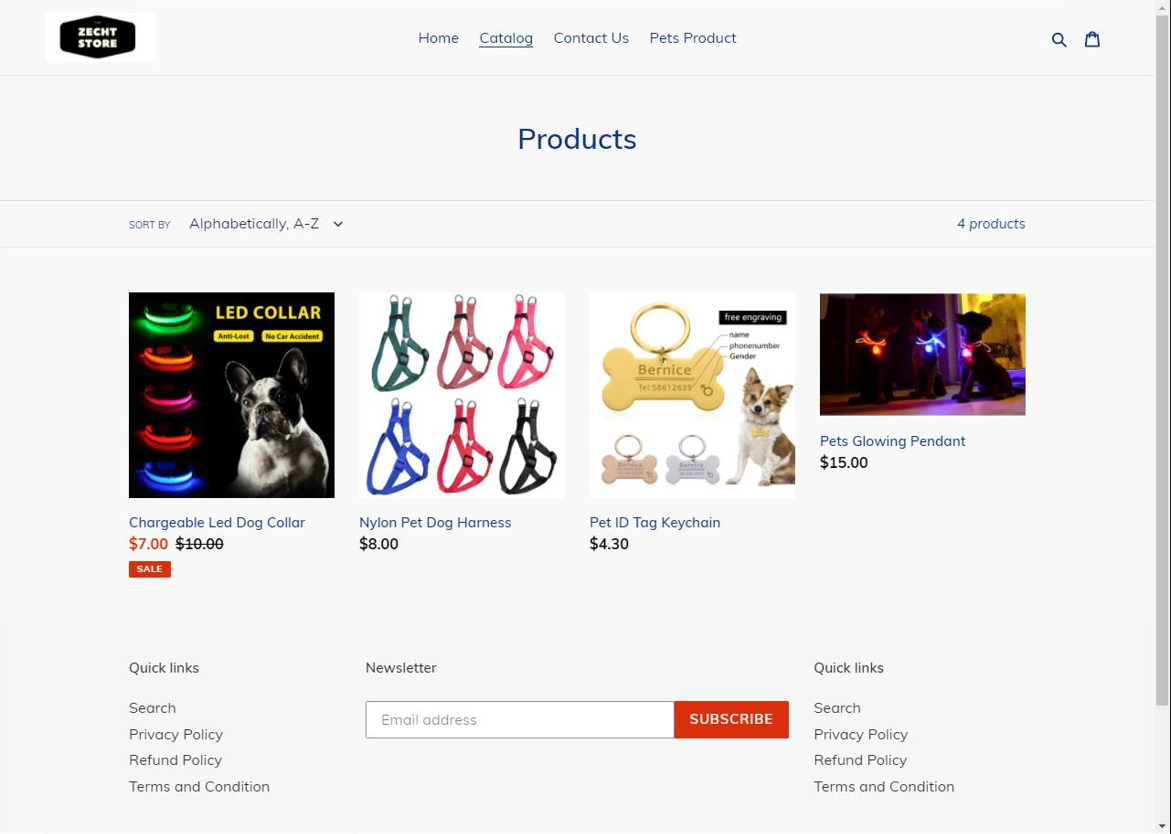This screenshot has width=1171, height=834.
Task: Open the LED Collar product image
Action: tap(231, 395)
